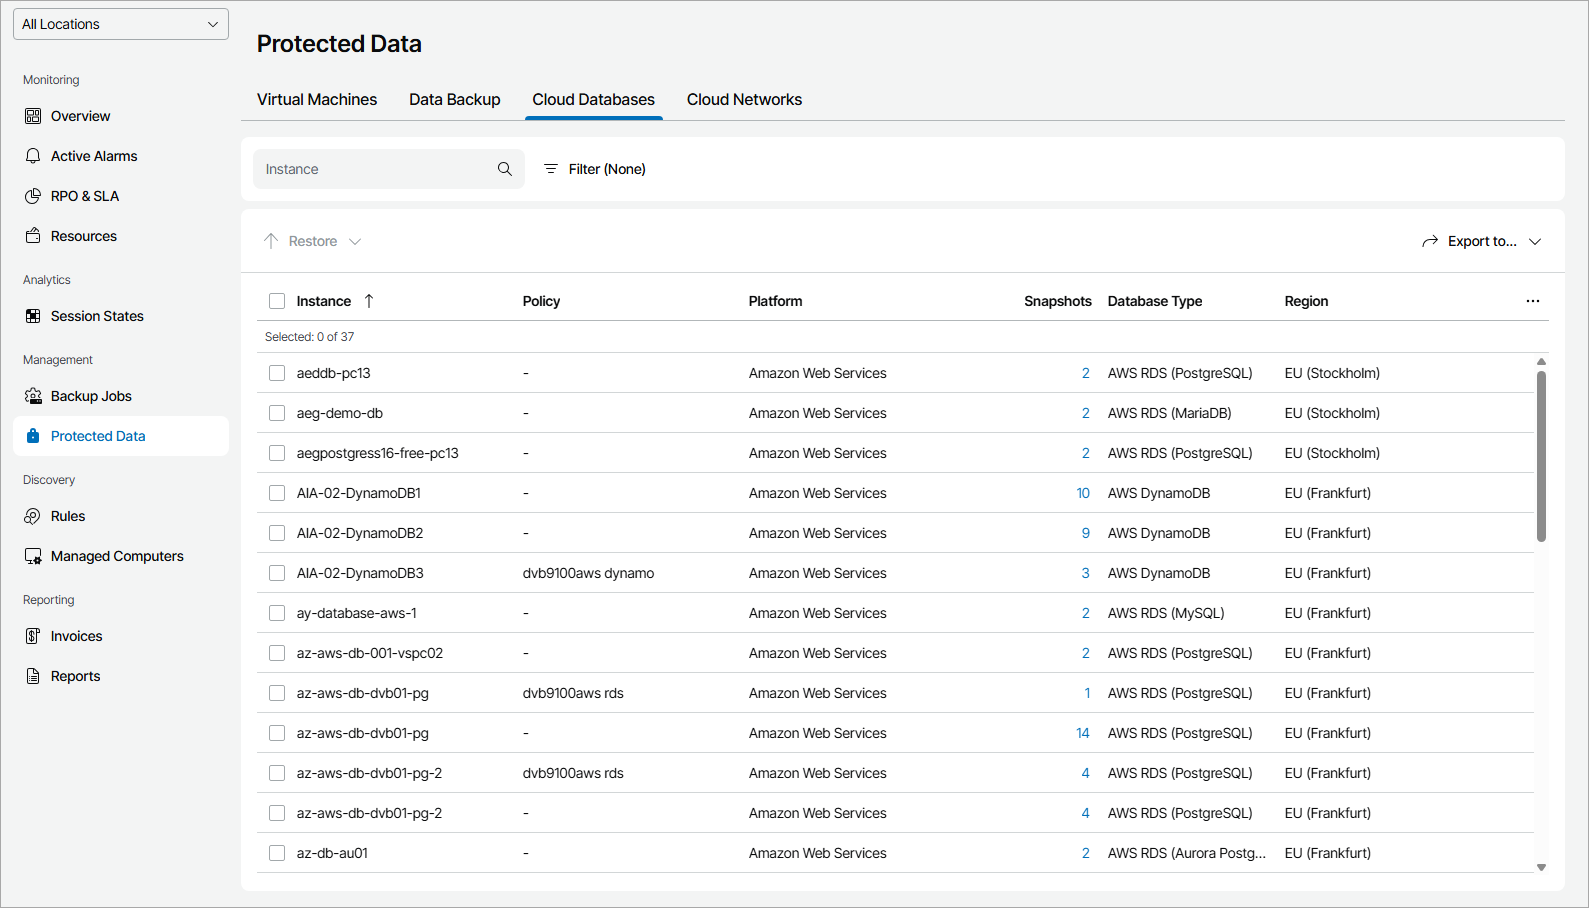Screen dimensions: 1589x908
Task: Select the aeg-demo-db row checkbox
Action: [277, 413]
